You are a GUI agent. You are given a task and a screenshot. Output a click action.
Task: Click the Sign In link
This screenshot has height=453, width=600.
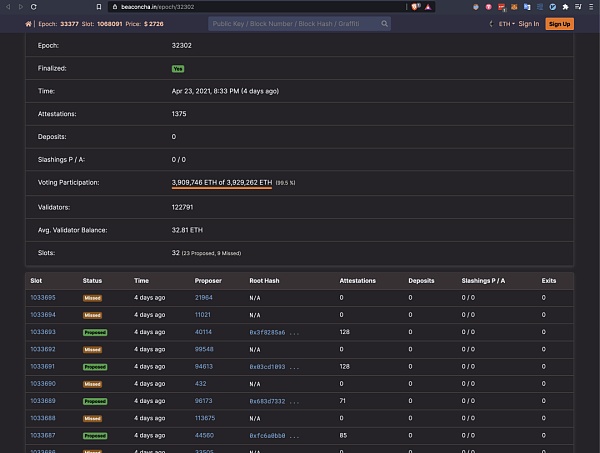[528, 24]
